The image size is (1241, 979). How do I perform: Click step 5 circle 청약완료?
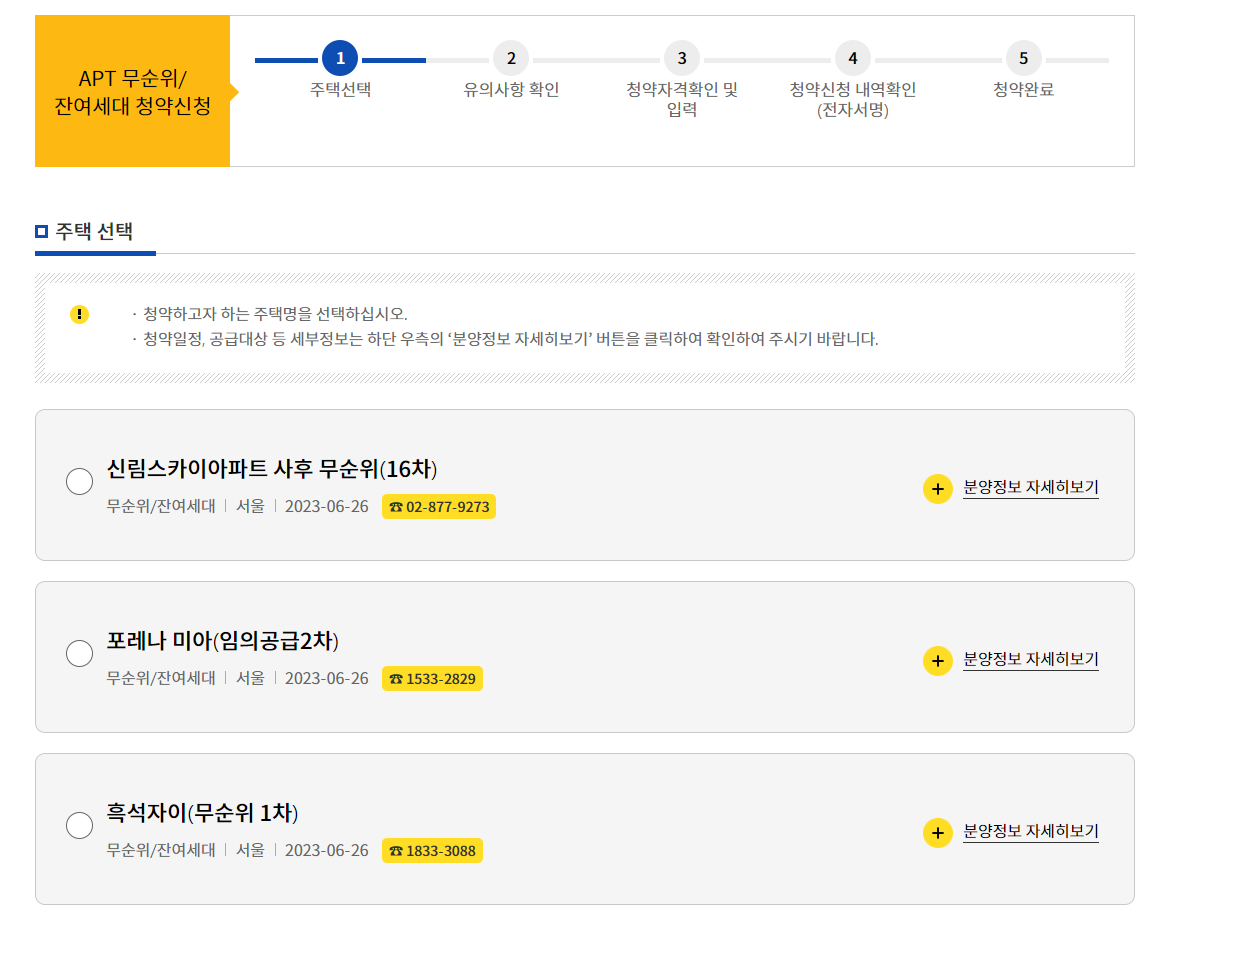click(x=1023, y=58)
